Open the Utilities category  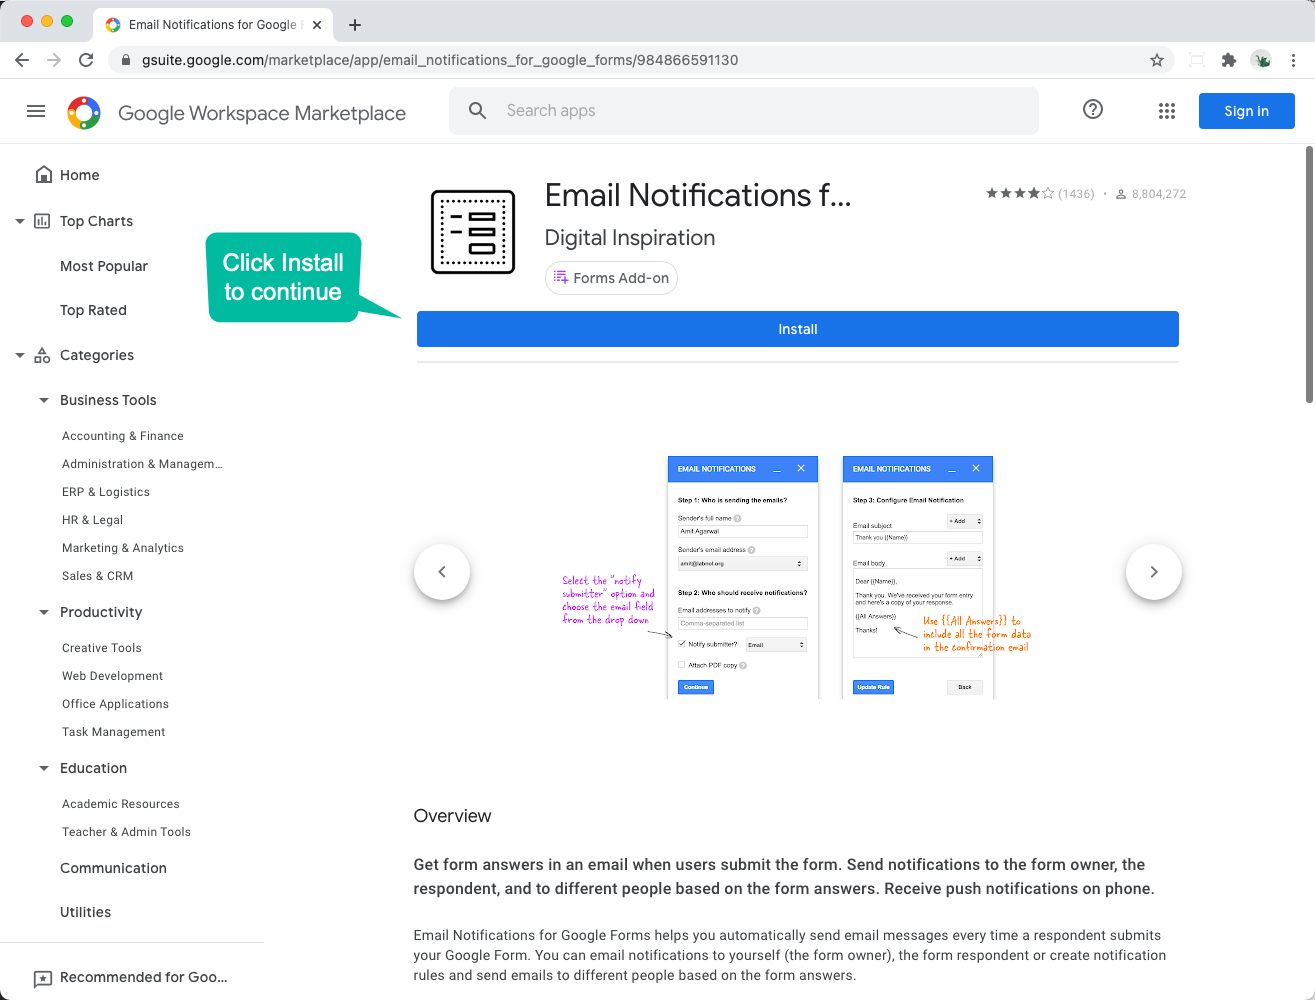point(85,912)
